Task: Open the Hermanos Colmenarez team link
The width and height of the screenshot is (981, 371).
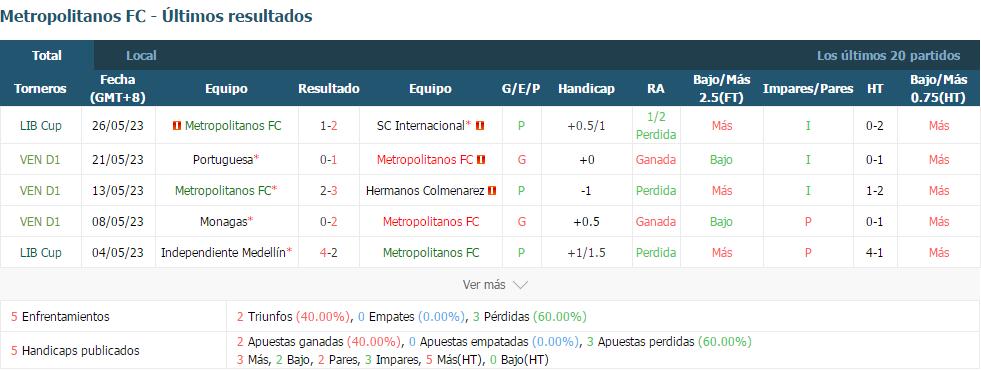Action: click(425, 190)
